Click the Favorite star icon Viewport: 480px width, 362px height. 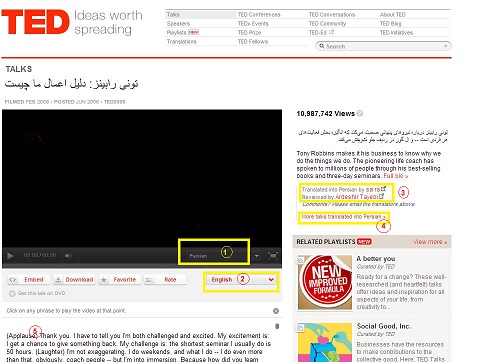[104, 280]
